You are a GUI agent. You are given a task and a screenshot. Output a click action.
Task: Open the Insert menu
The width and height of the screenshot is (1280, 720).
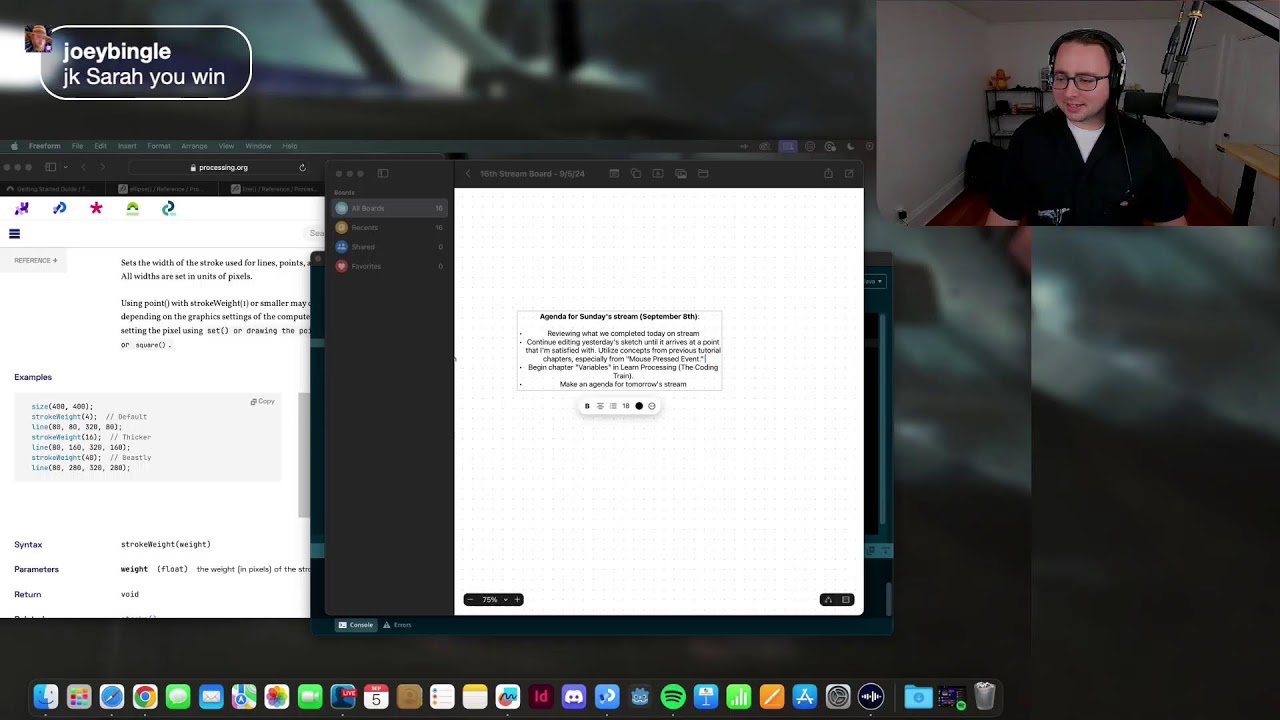point(127,146)
